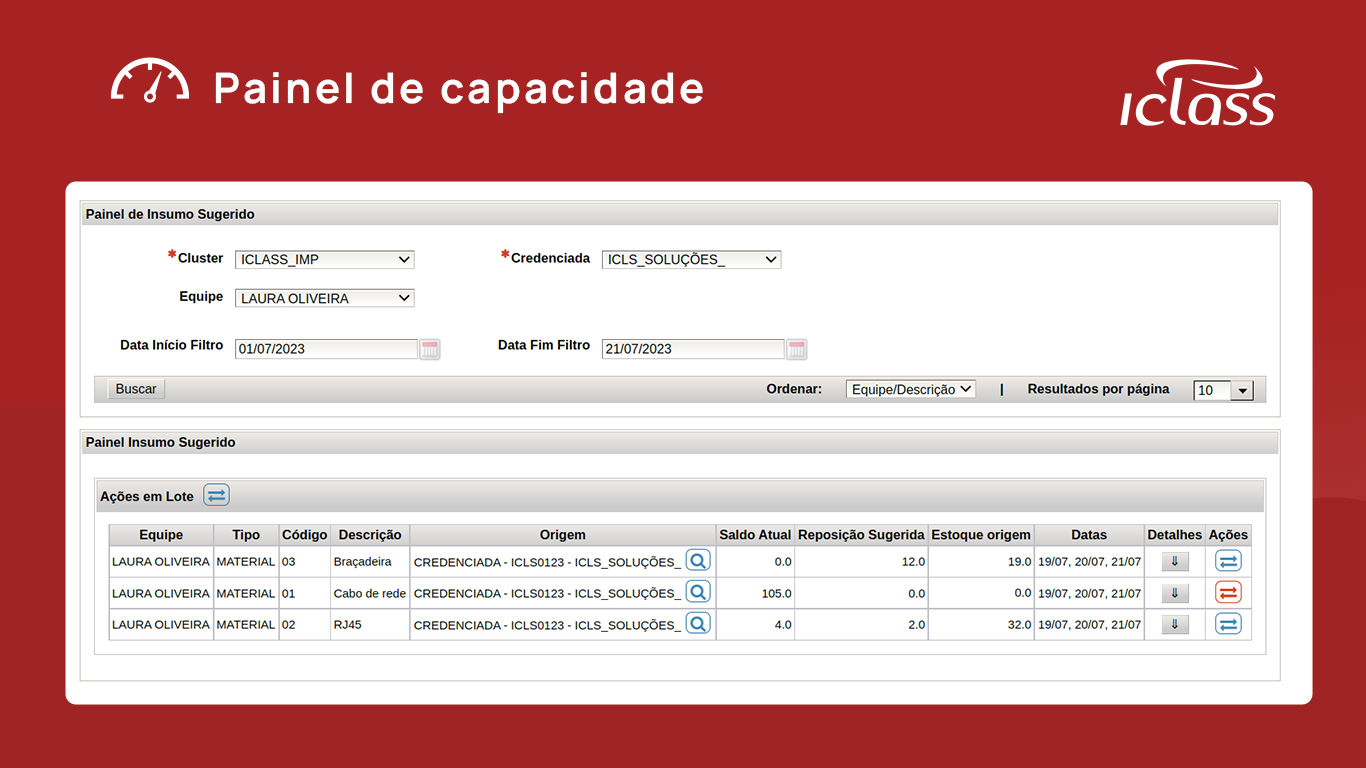Click the red transfer icon in Cabo de rede Ações
The width and height of the screenshot is (1366, 768).
click(1228, 592)
